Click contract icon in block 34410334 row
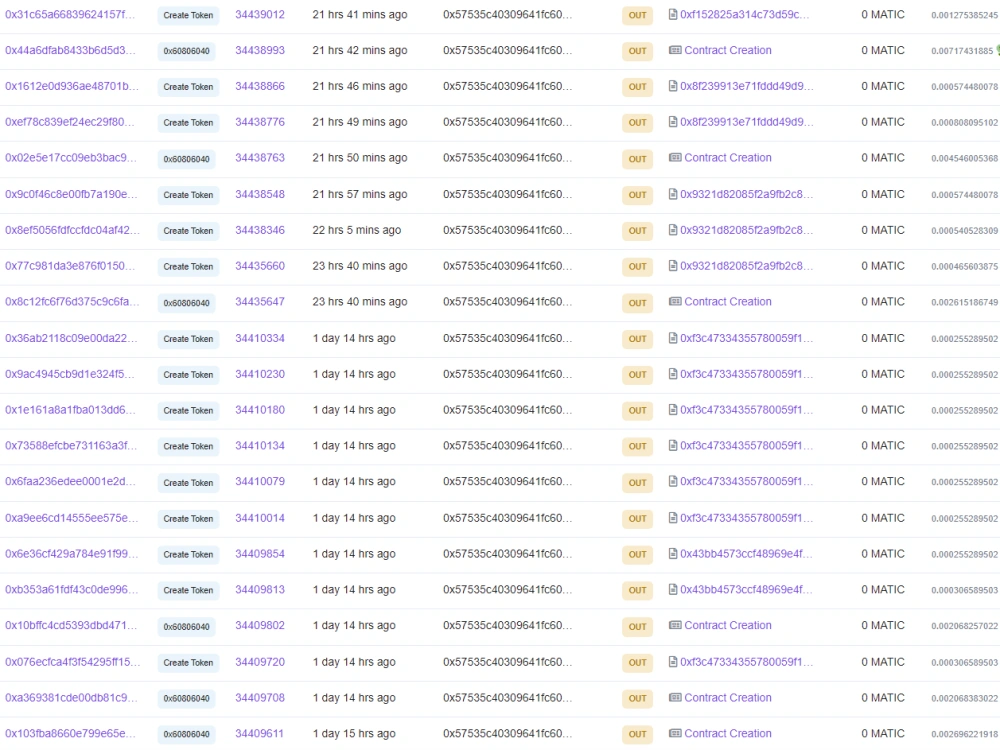Image resolution: width=1000 pixels, height=750 pixels. 673,338
